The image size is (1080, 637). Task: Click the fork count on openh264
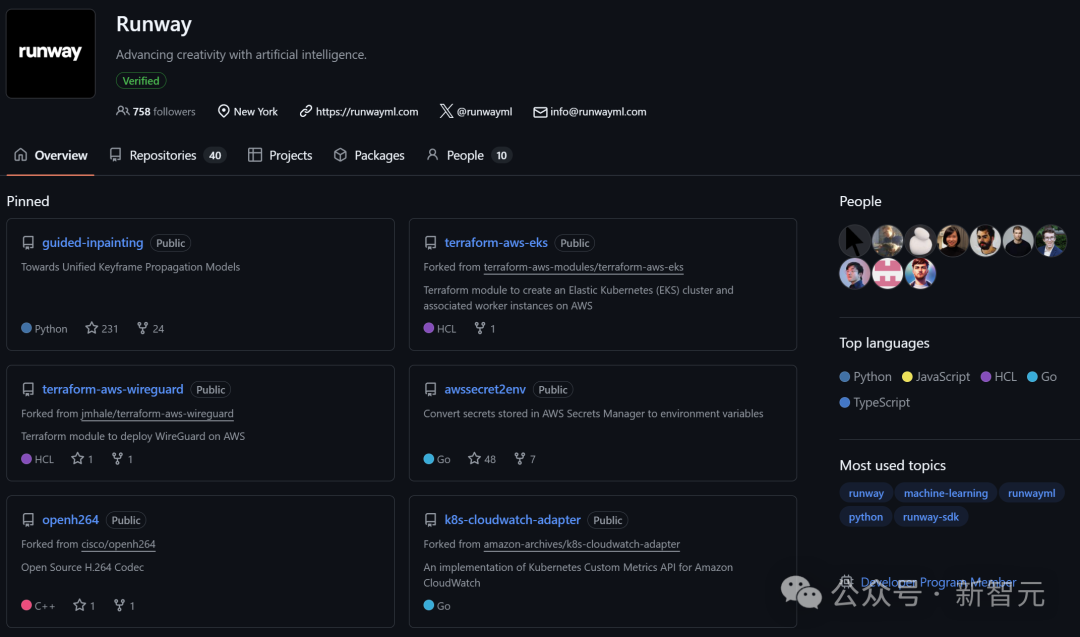(124, 605)
